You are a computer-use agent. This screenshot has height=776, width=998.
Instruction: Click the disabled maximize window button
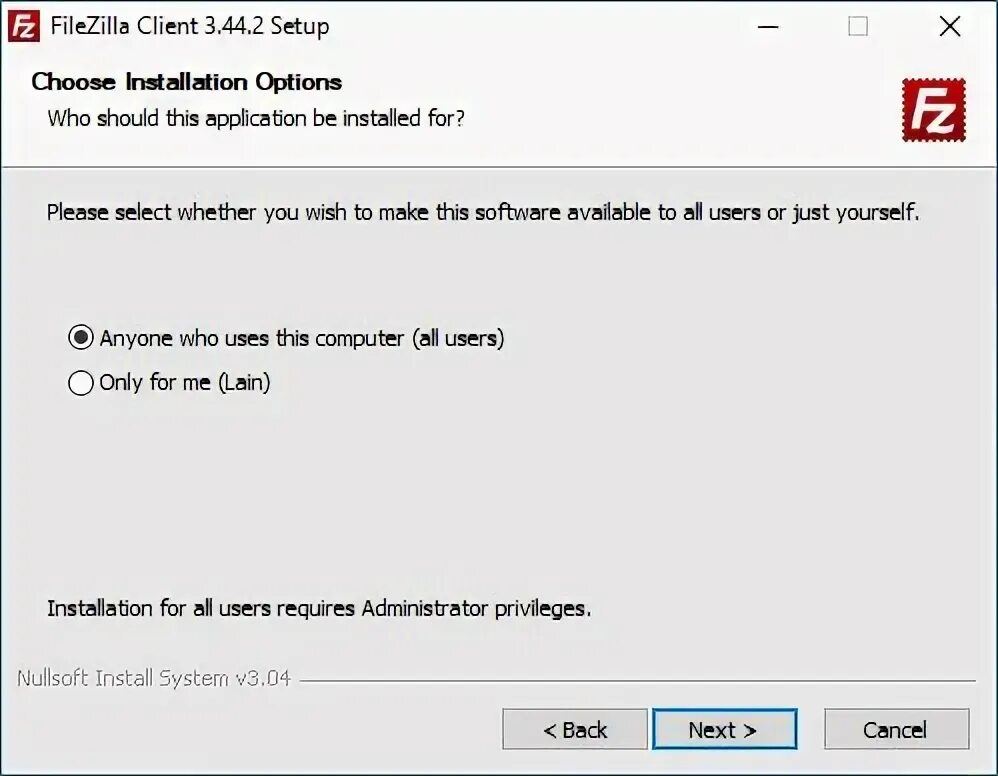click(x=858, y=27)
